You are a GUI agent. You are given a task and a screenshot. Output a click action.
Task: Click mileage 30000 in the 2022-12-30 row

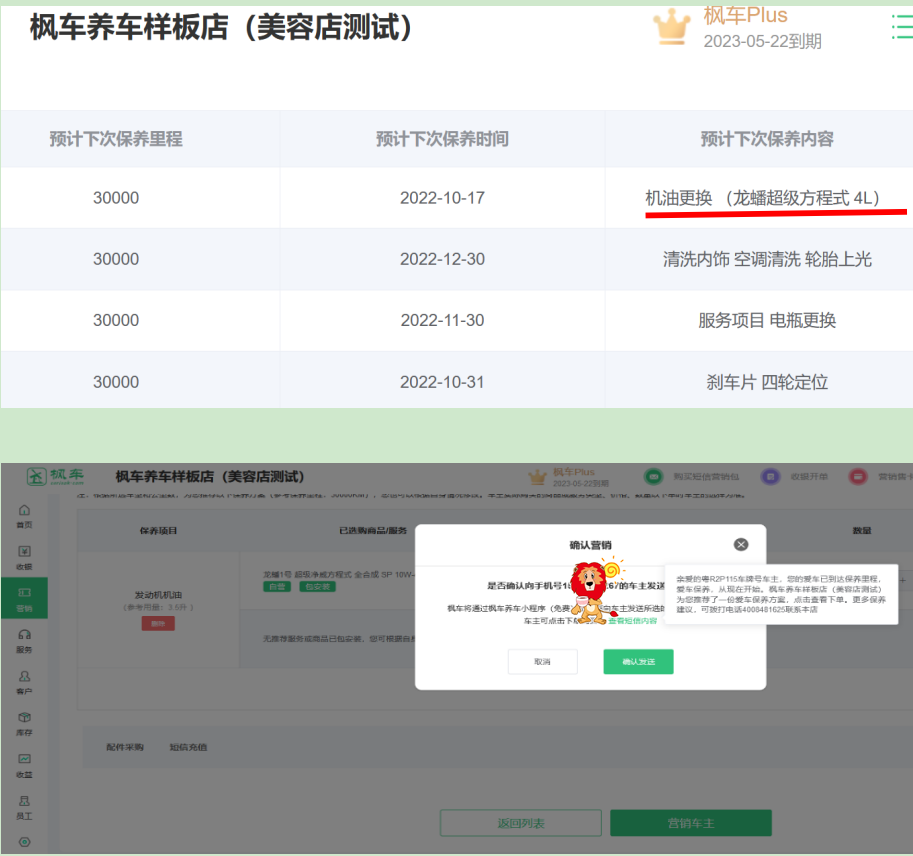116,259
